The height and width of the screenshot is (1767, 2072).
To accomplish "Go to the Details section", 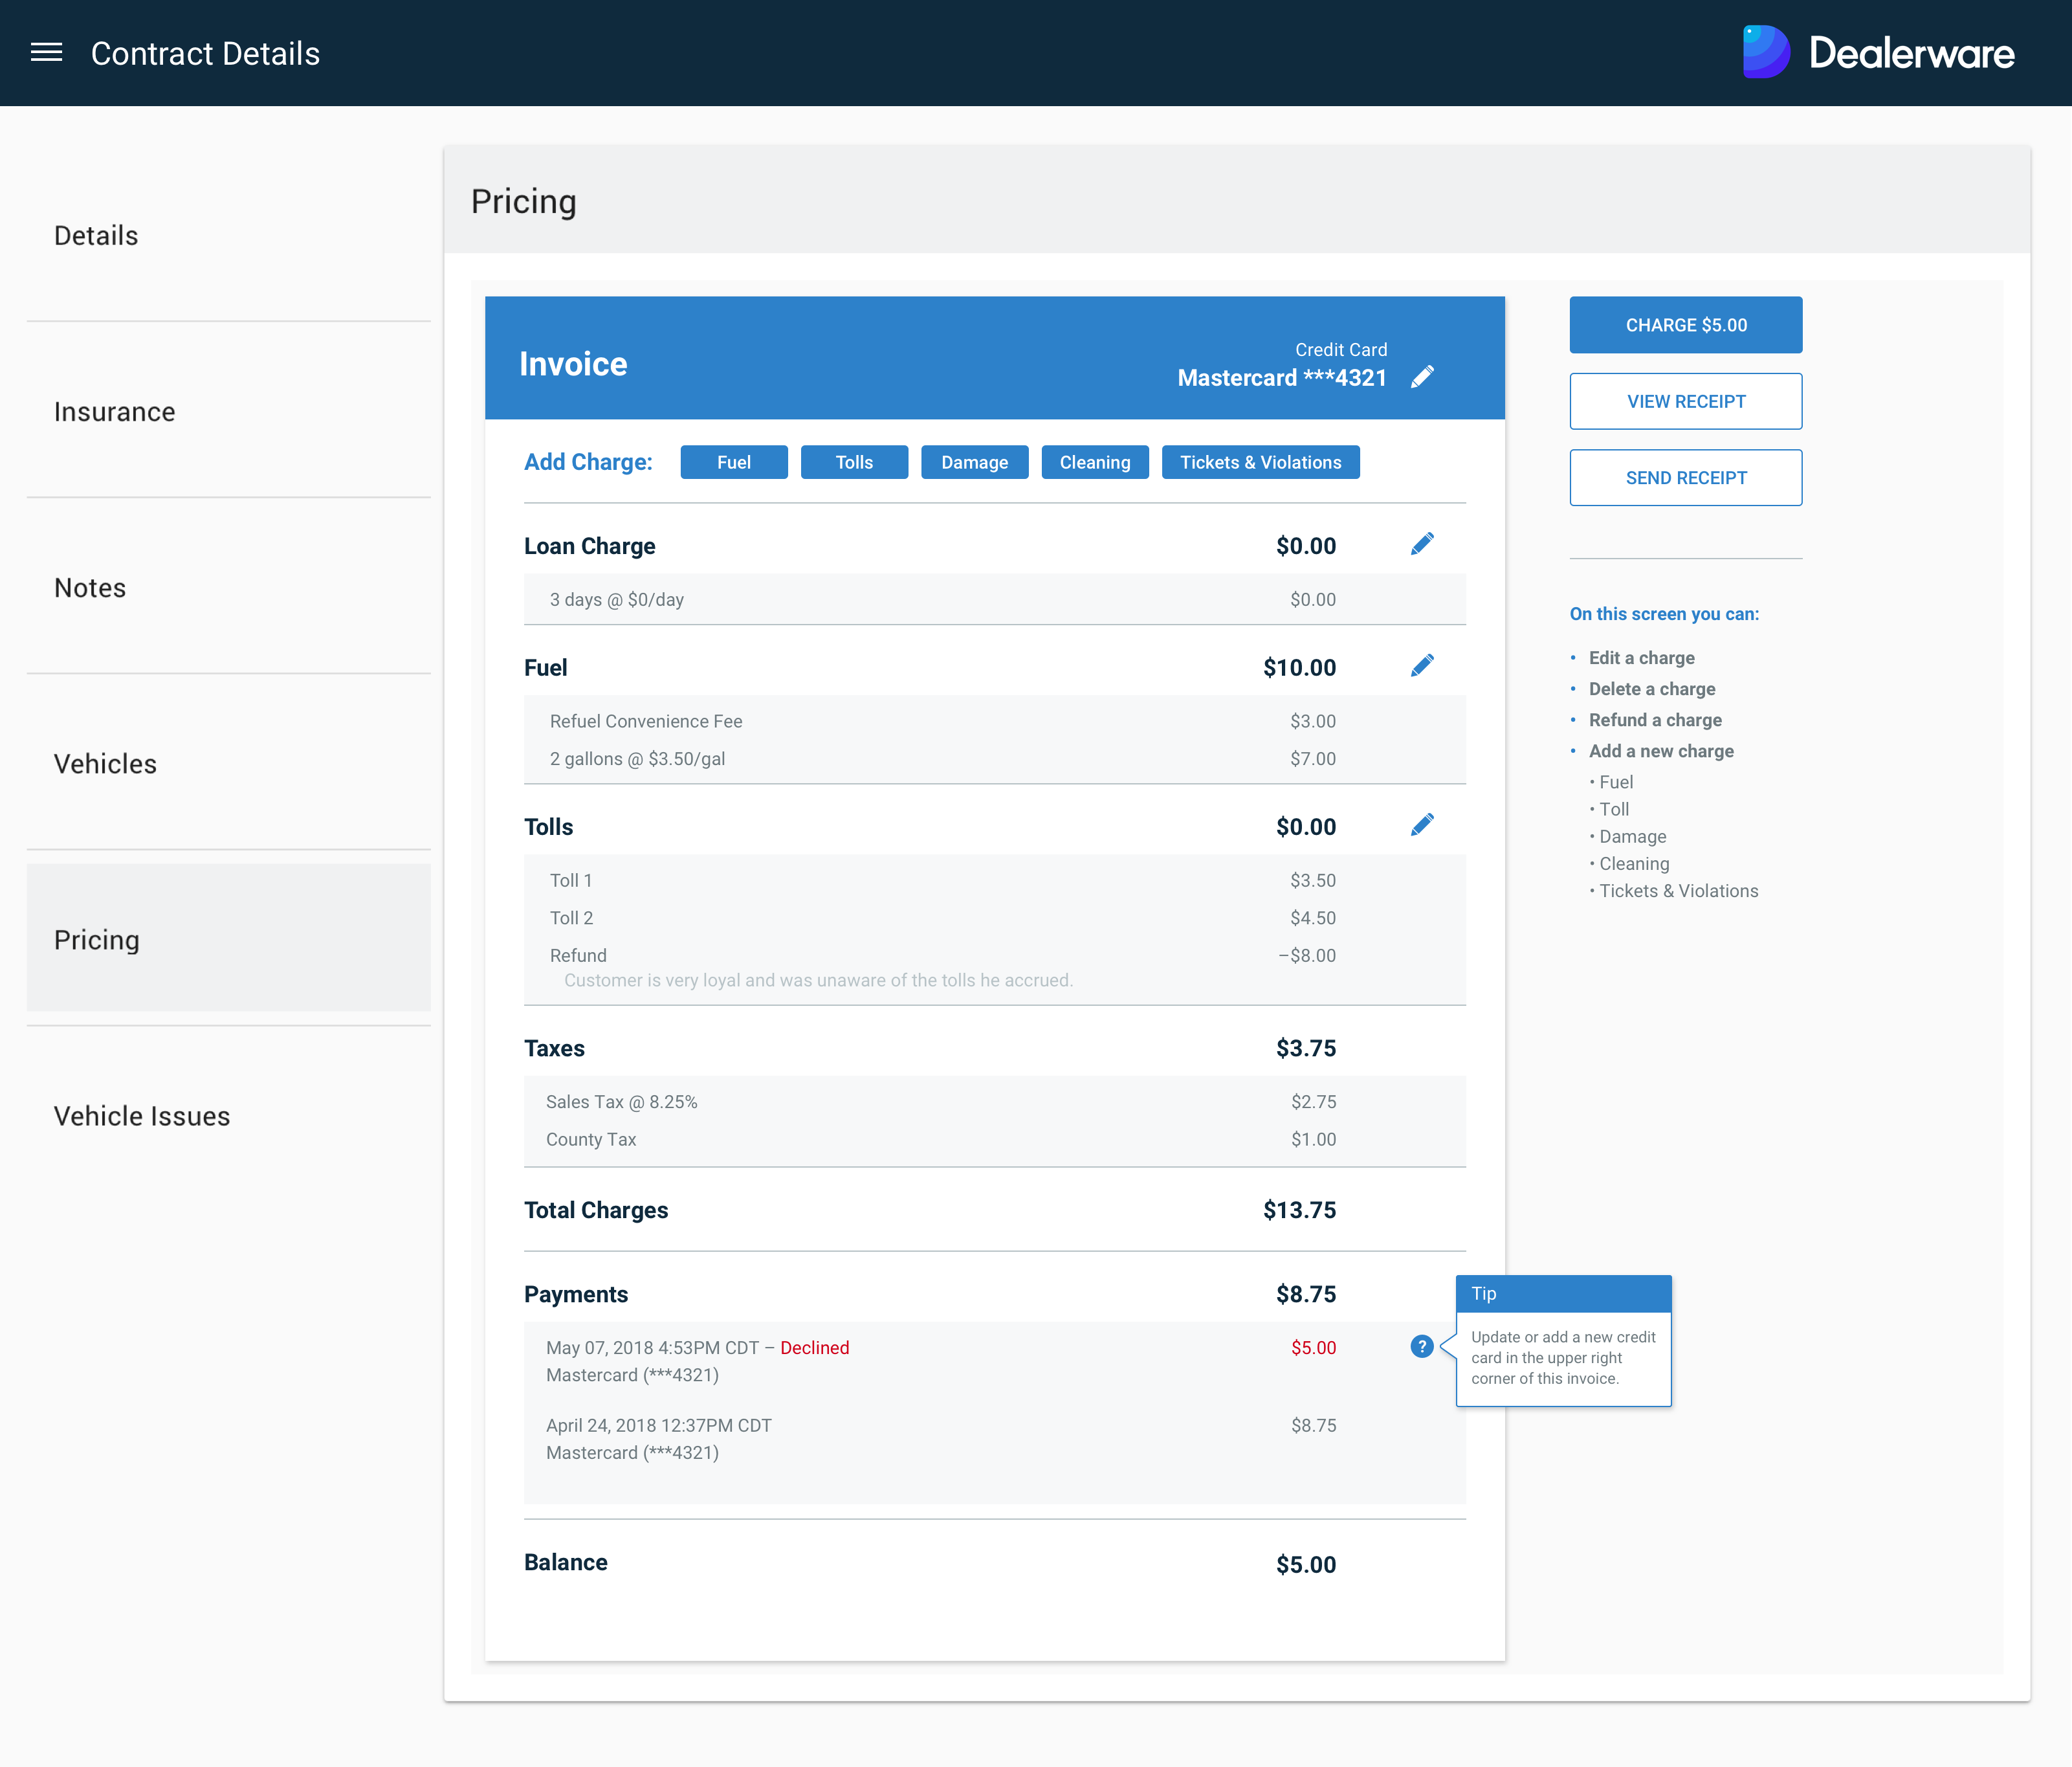I will tap(96, 236).
